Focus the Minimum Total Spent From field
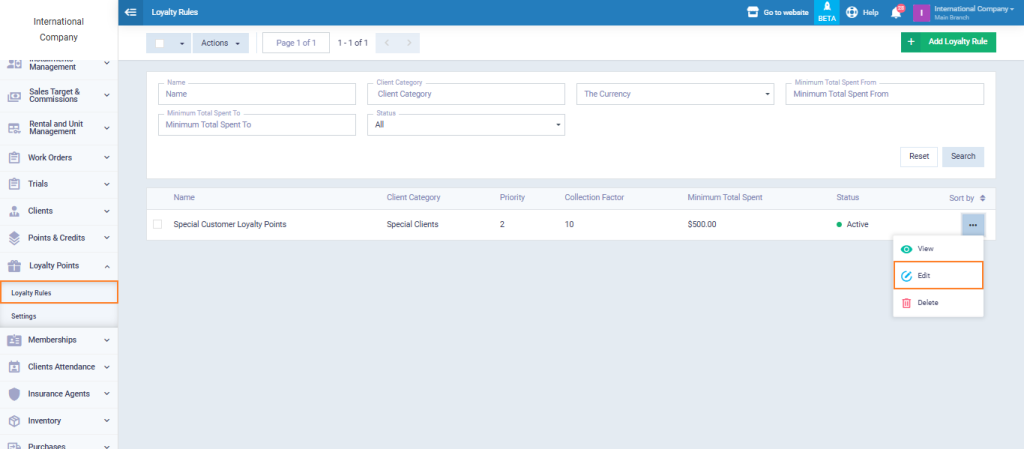 884,94
